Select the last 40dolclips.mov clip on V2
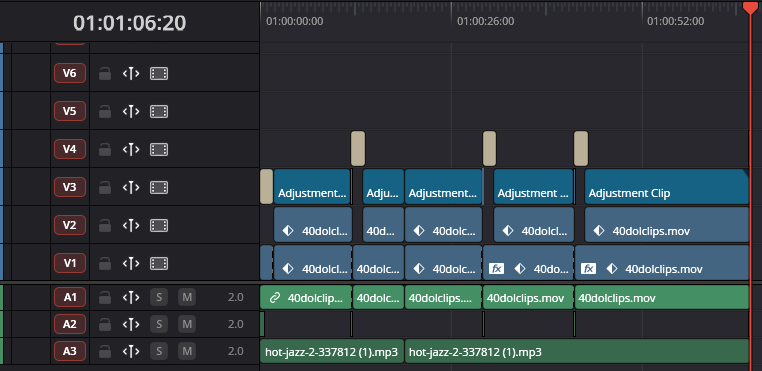 666,225
